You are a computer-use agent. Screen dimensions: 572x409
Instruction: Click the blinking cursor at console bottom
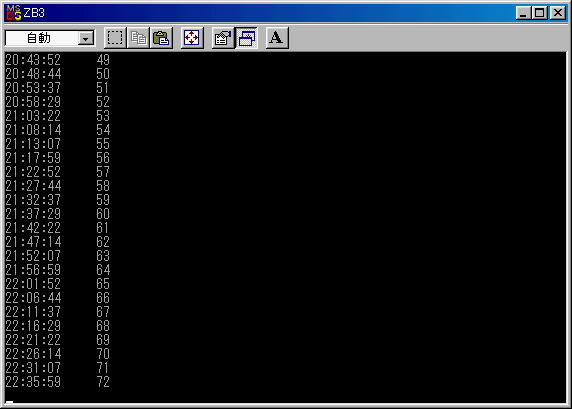point(9,402)
